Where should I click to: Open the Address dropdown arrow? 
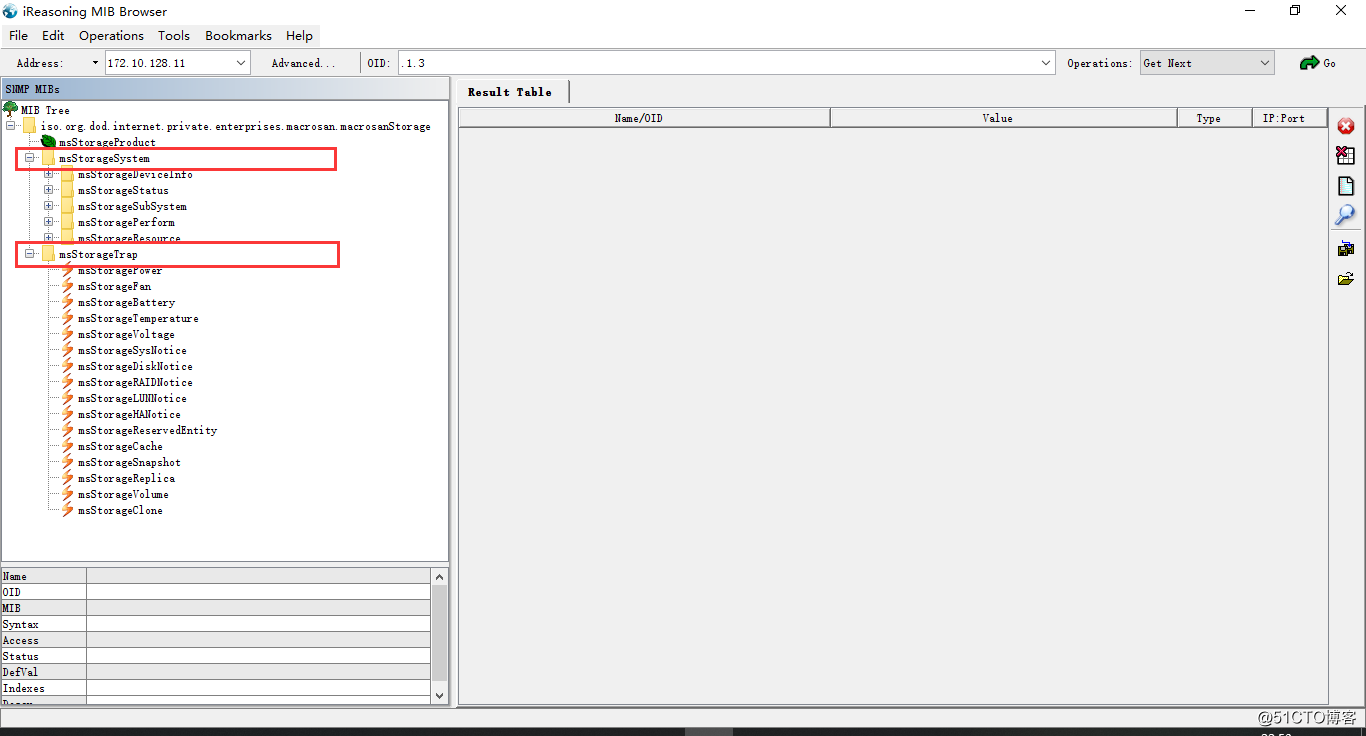coord(241,63)
